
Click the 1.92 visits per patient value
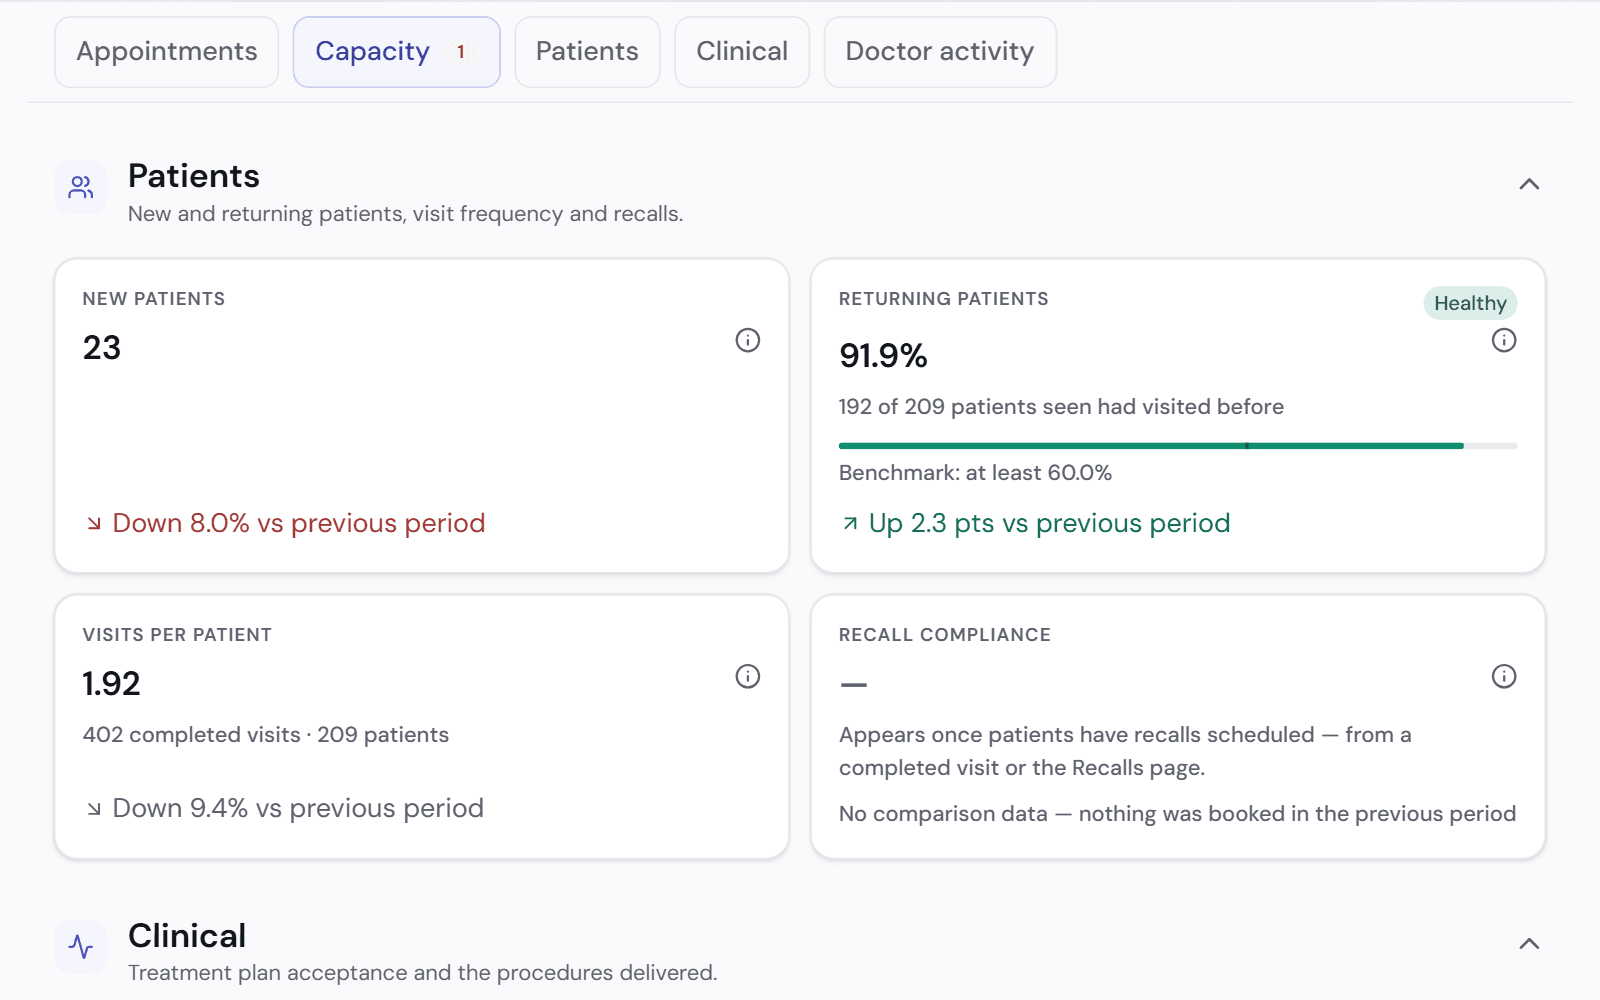(x=111, y=684)
